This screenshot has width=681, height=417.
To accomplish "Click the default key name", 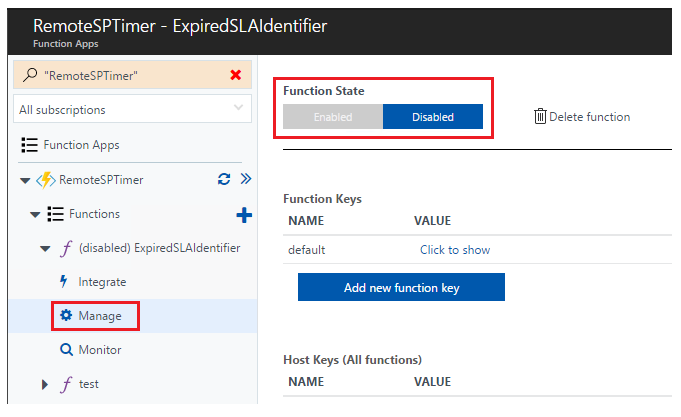I will coord(307,250).
